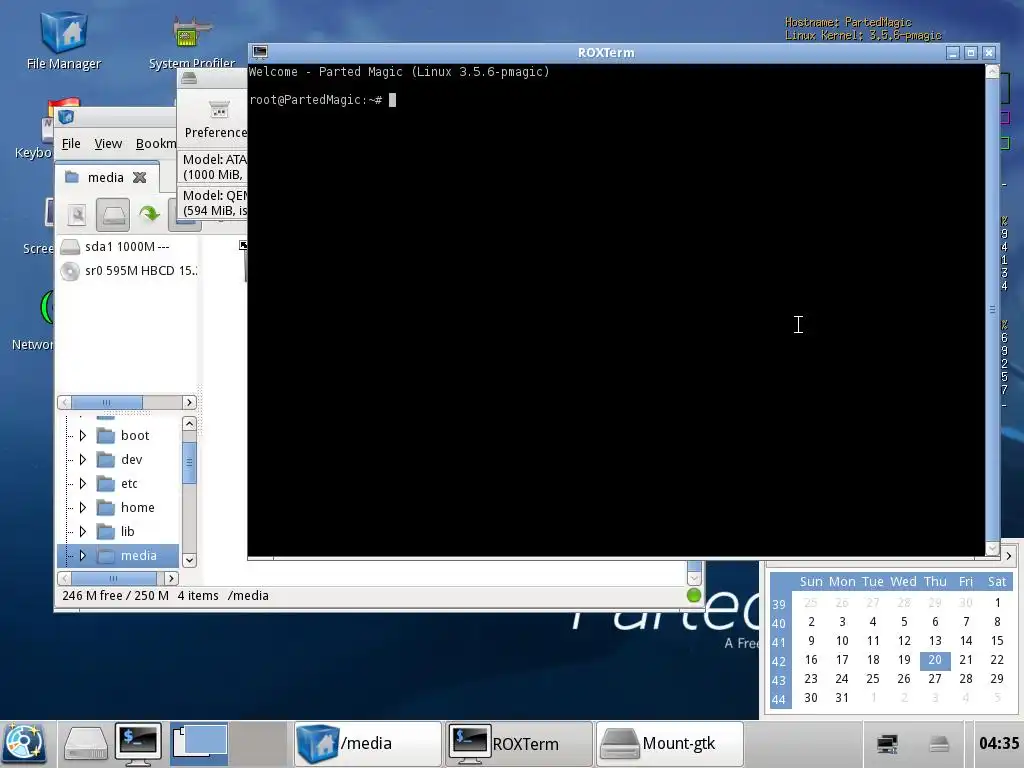1024x768 pixels.
Task: Expand the boot folder in the tree
Action: click(82, 435)
